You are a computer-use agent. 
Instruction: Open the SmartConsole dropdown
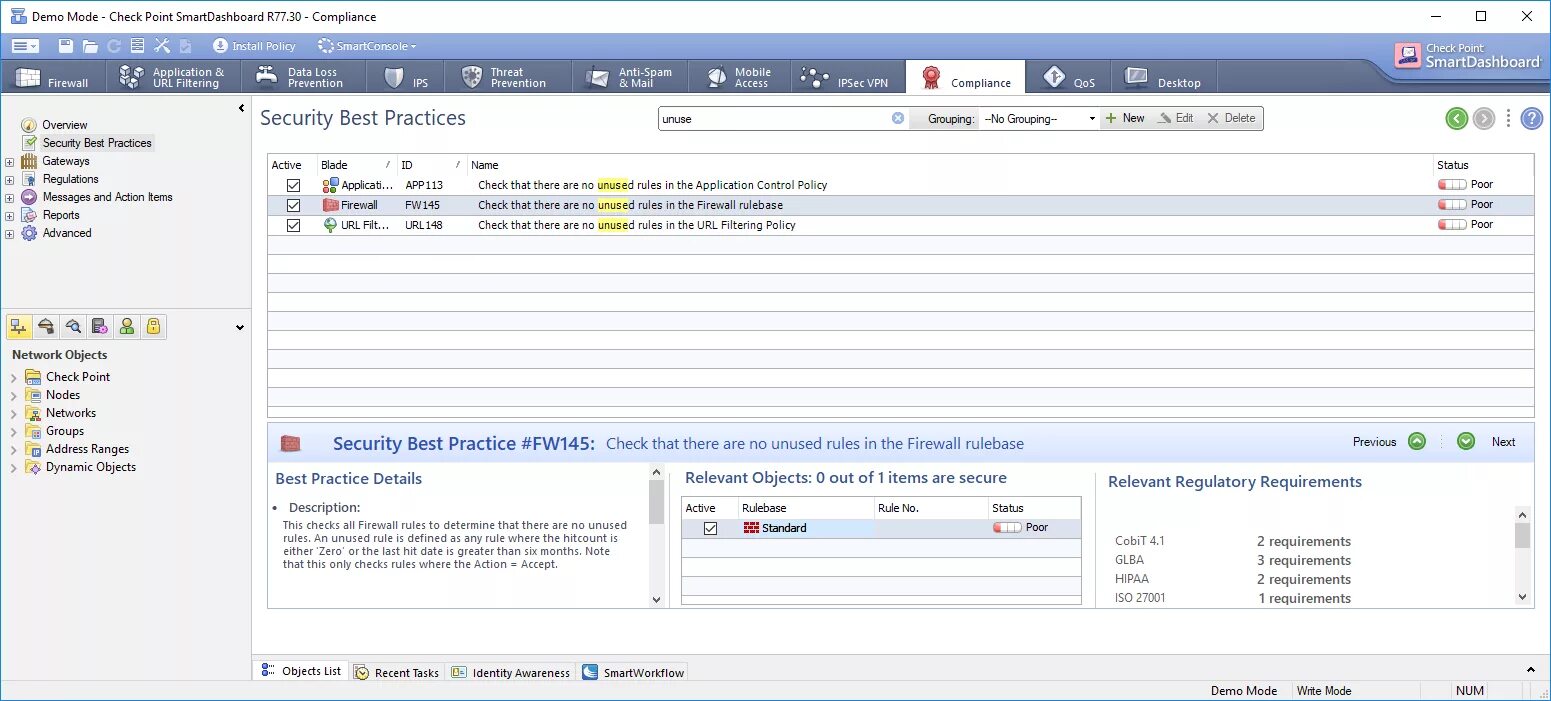point(366,46)
